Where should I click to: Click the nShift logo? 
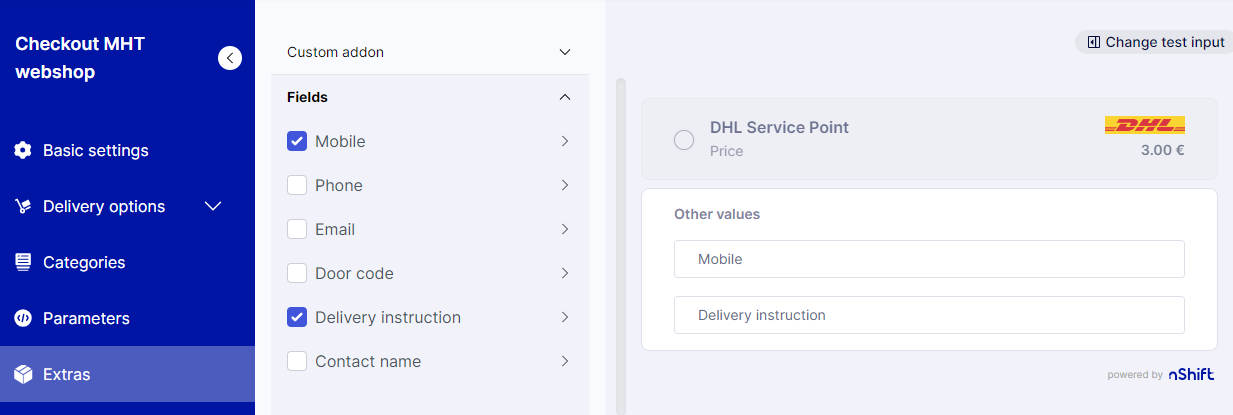(1191, 374)
